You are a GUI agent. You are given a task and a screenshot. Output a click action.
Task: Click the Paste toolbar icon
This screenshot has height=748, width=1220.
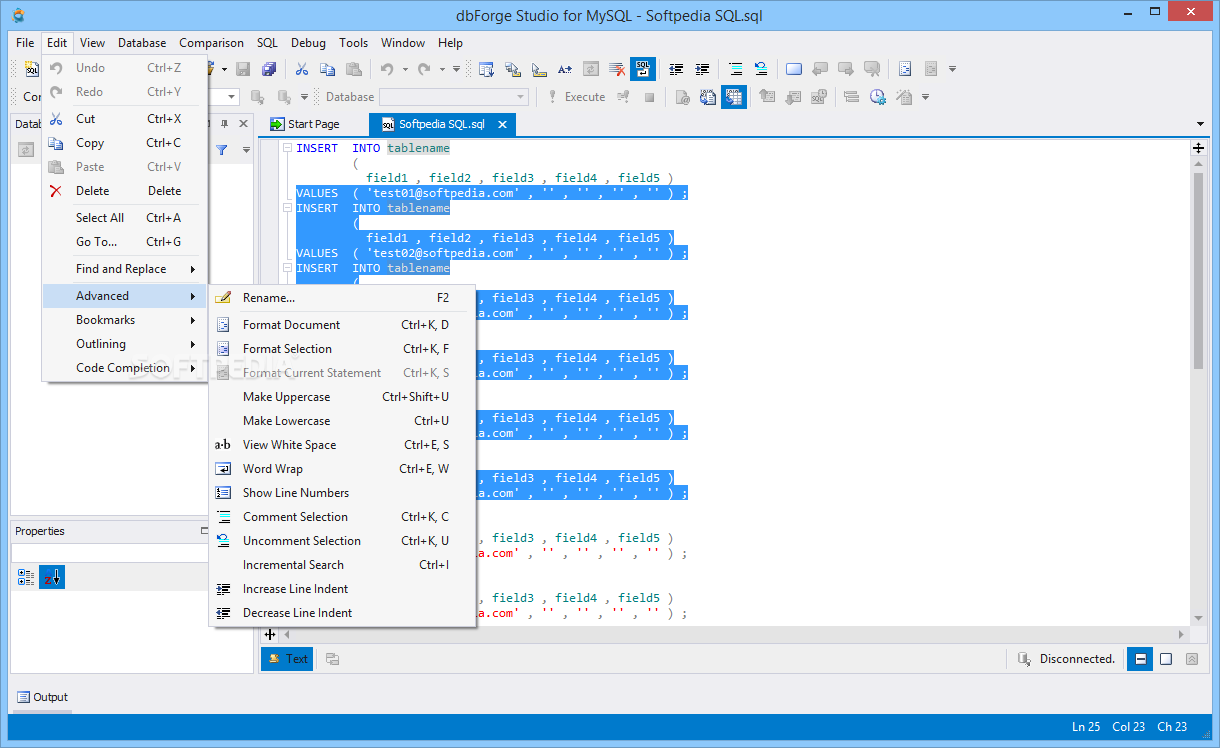[x=353, y=69]
